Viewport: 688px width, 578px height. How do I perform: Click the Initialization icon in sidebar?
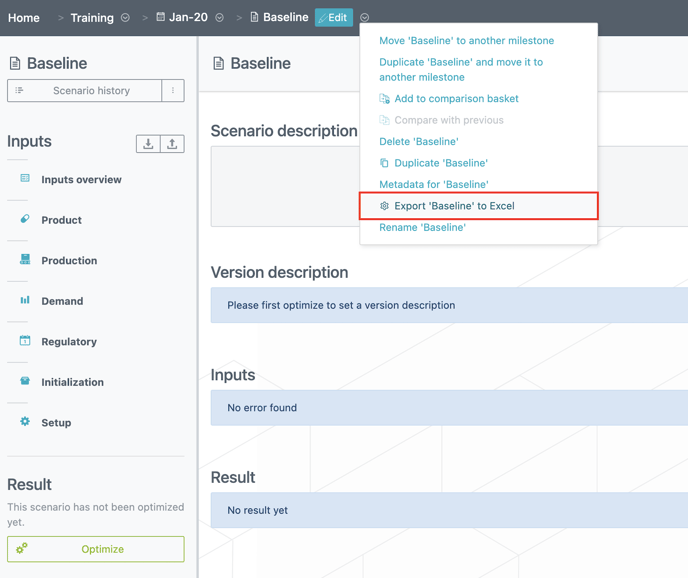(25, 381)
